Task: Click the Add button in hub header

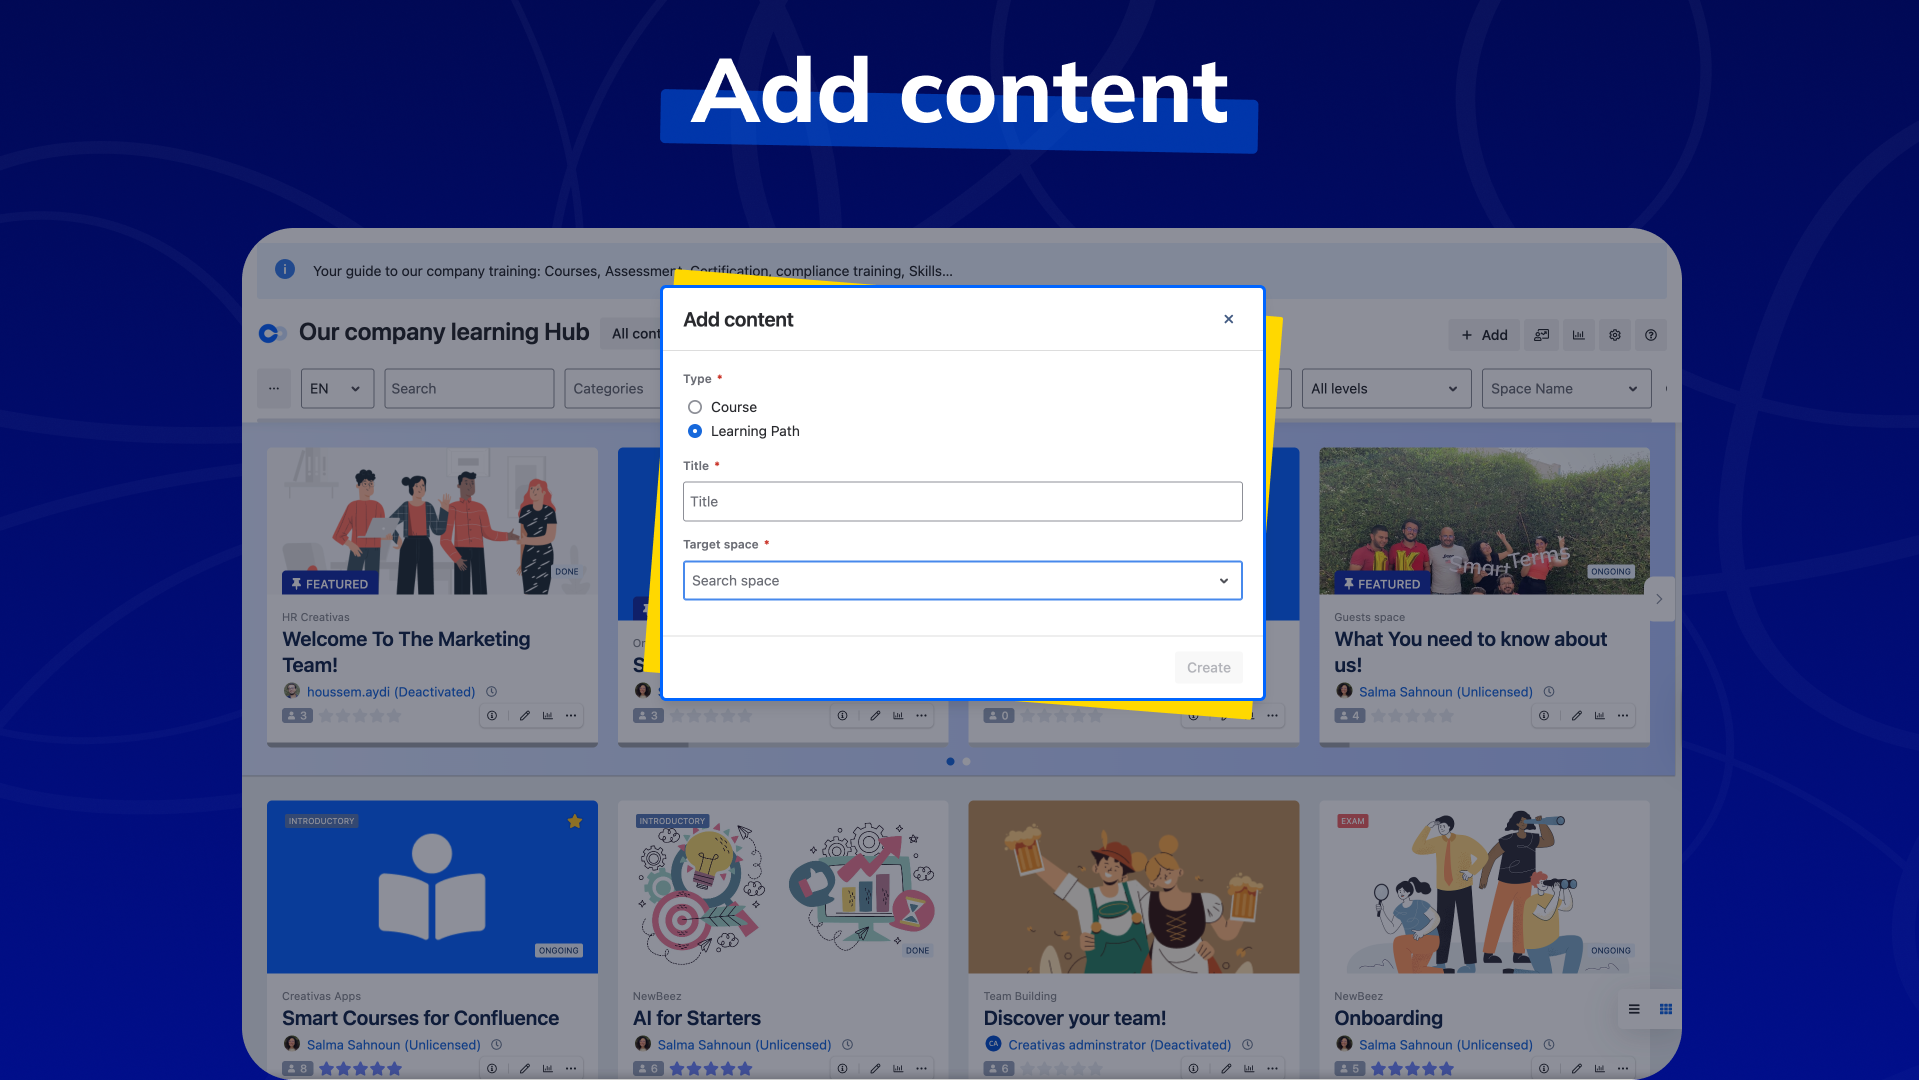Action: [1484, 335]
